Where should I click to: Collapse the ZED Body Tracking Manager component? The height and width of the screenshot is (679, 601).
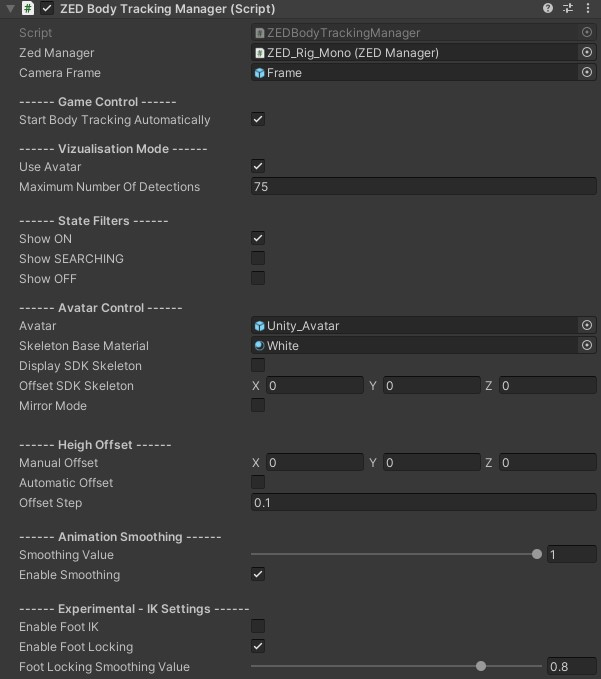click(x=10, y=8)
